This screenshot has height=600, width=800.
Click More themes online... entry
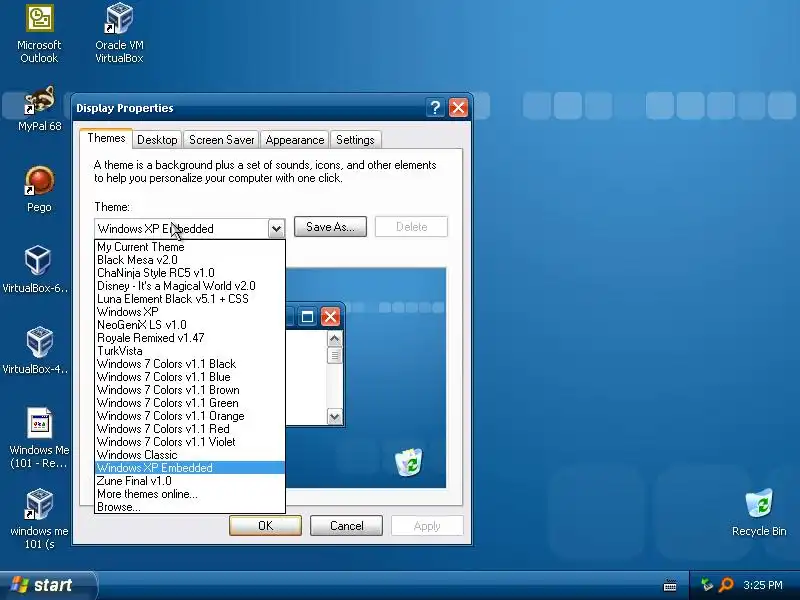tap(190, 494)
